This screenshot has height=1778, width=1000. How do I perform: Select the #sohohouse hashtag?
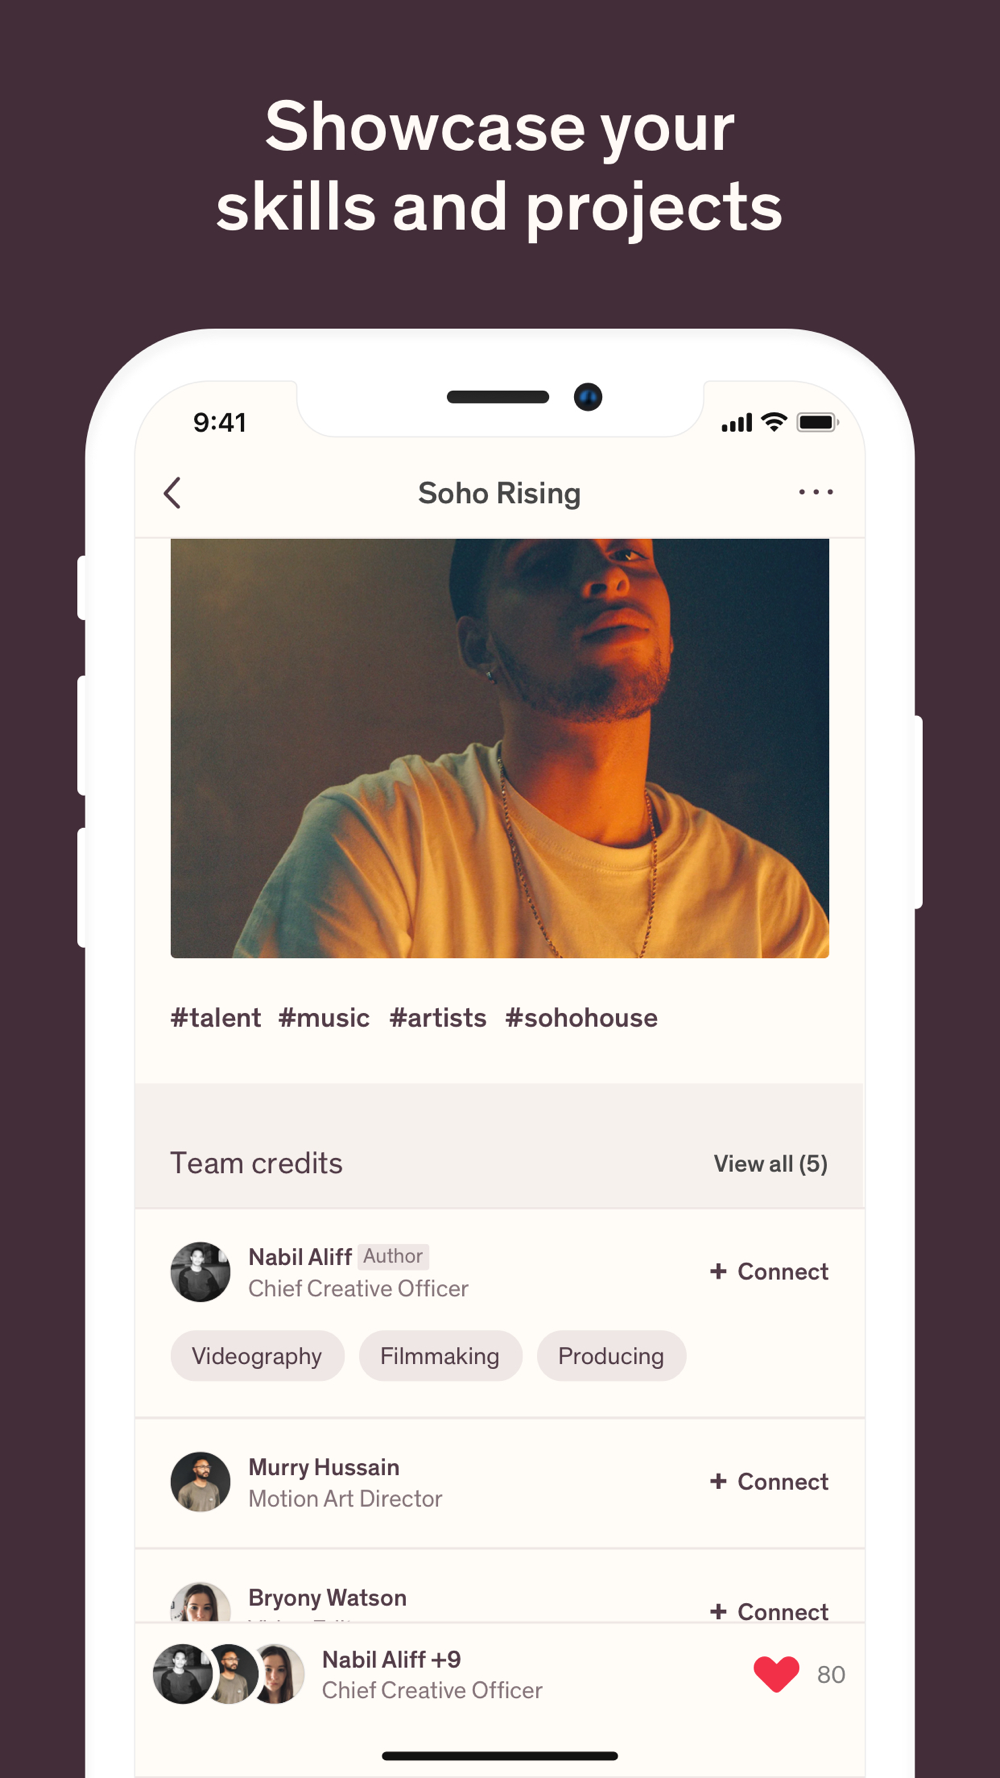pyautogui.click(x=581, y=1018)
